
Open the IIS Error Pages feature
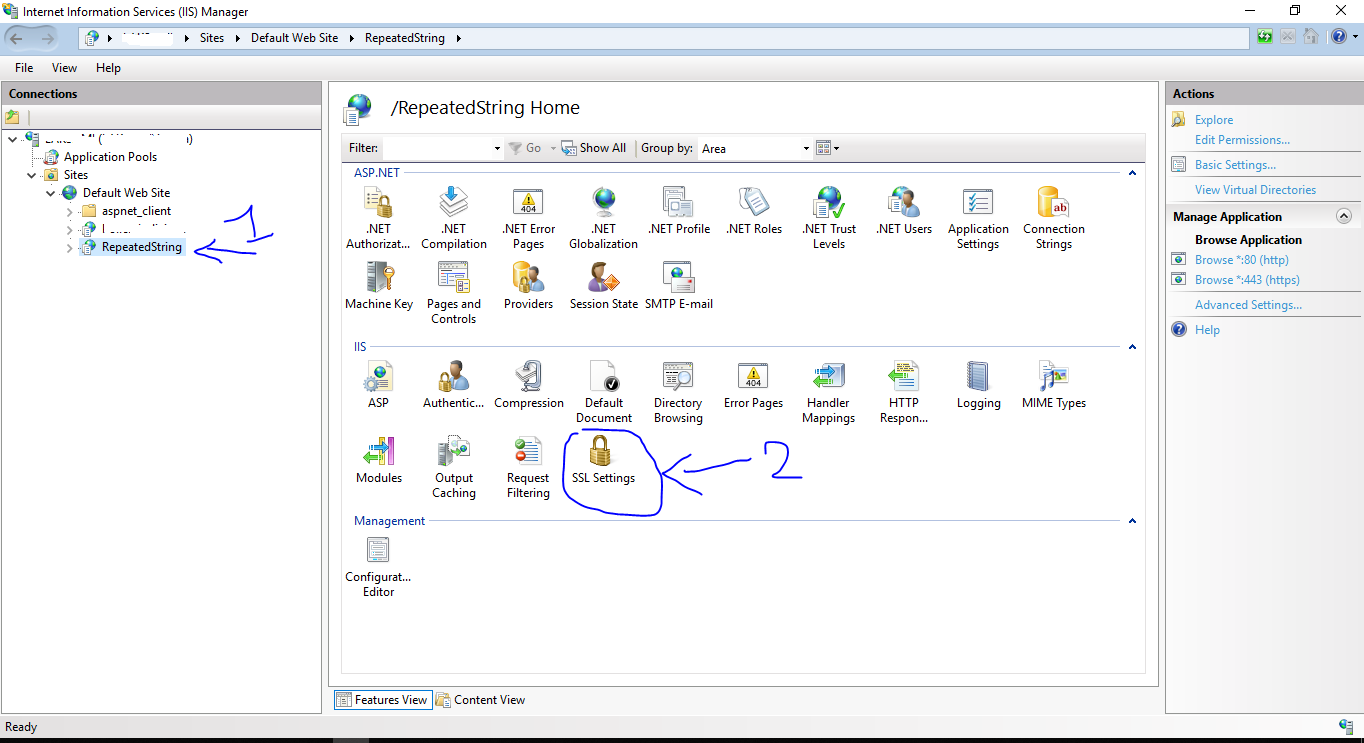pyautogui.click(x=754, y=385)
